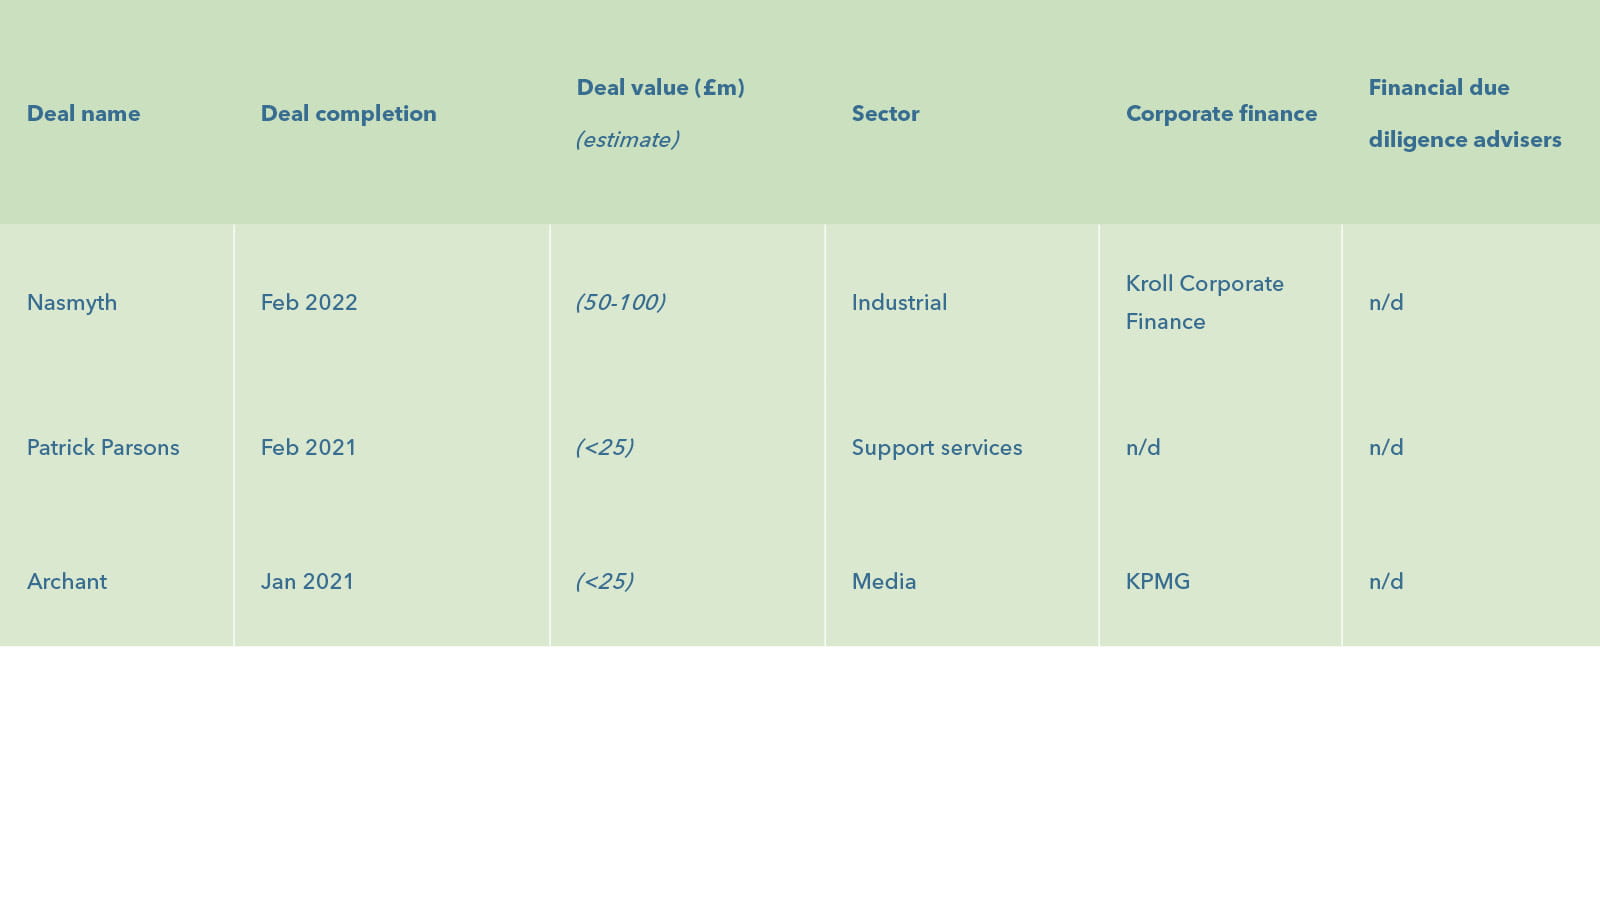Click the Sector column header
The height and width of the screenshot is (900, 1600).
pyautogui.click(x=885, y=114)
